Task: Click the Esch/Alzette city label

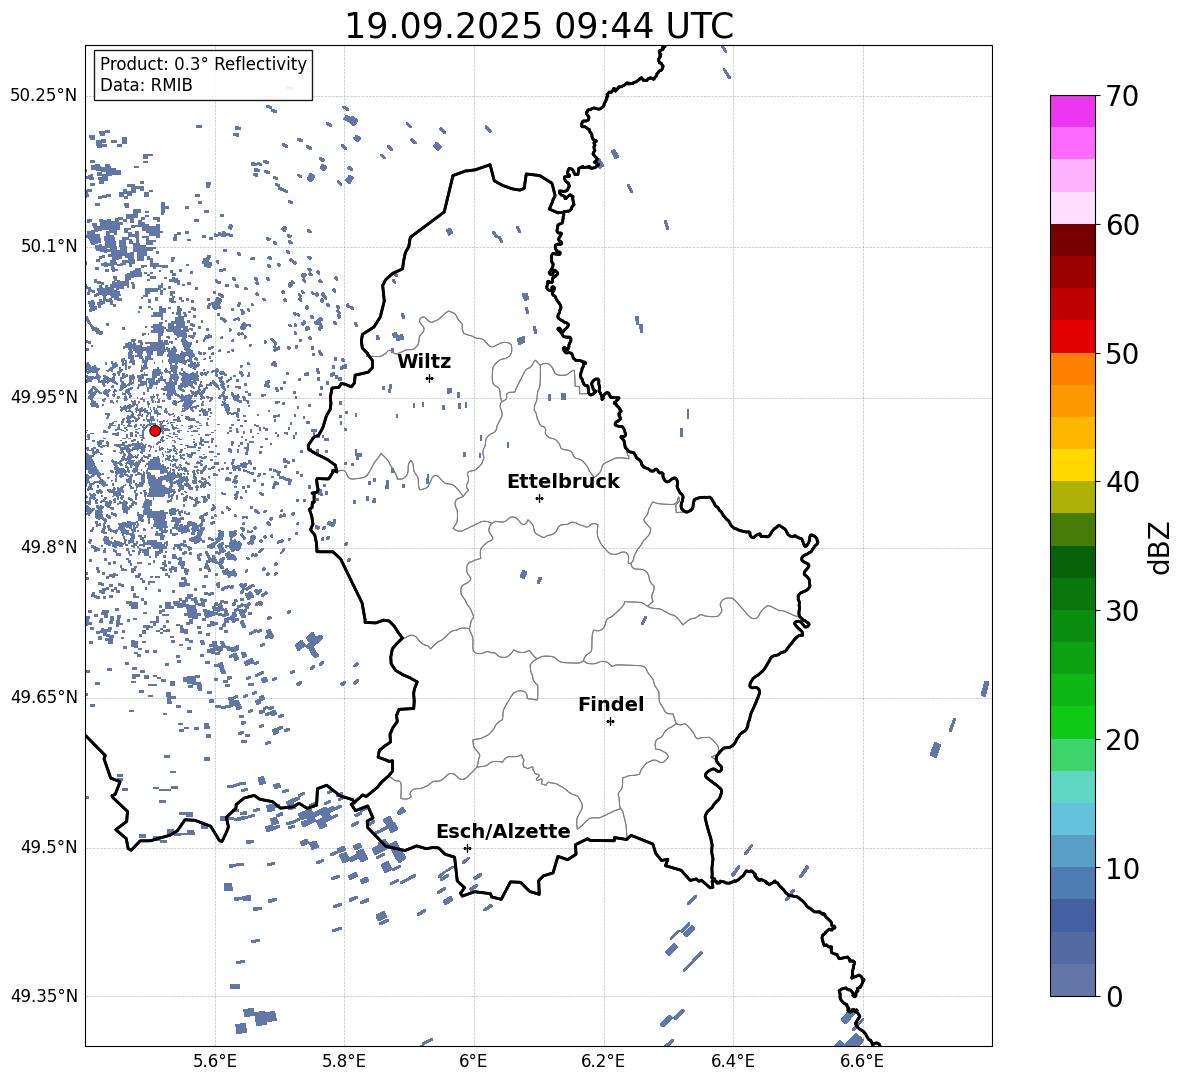Action: pos(503,831)
